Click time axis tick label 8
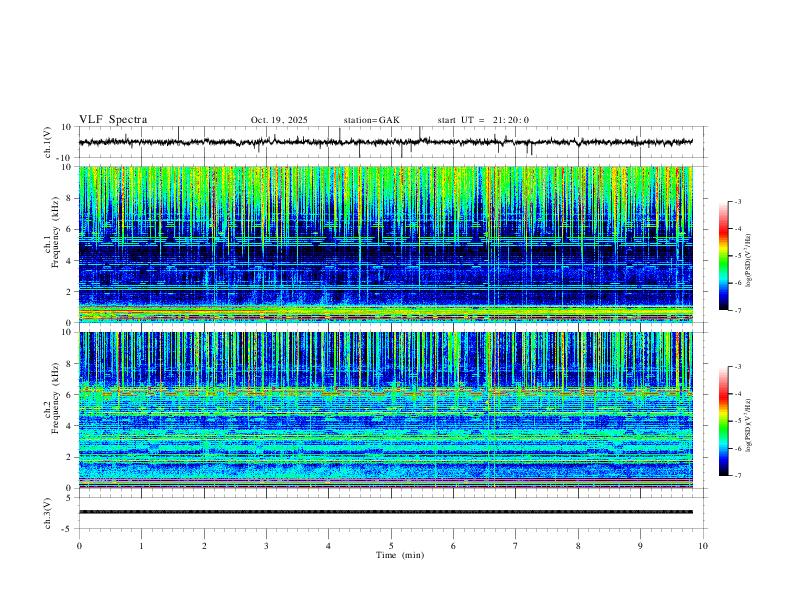Screen dimensions: 792x612 tap(578, 546)
